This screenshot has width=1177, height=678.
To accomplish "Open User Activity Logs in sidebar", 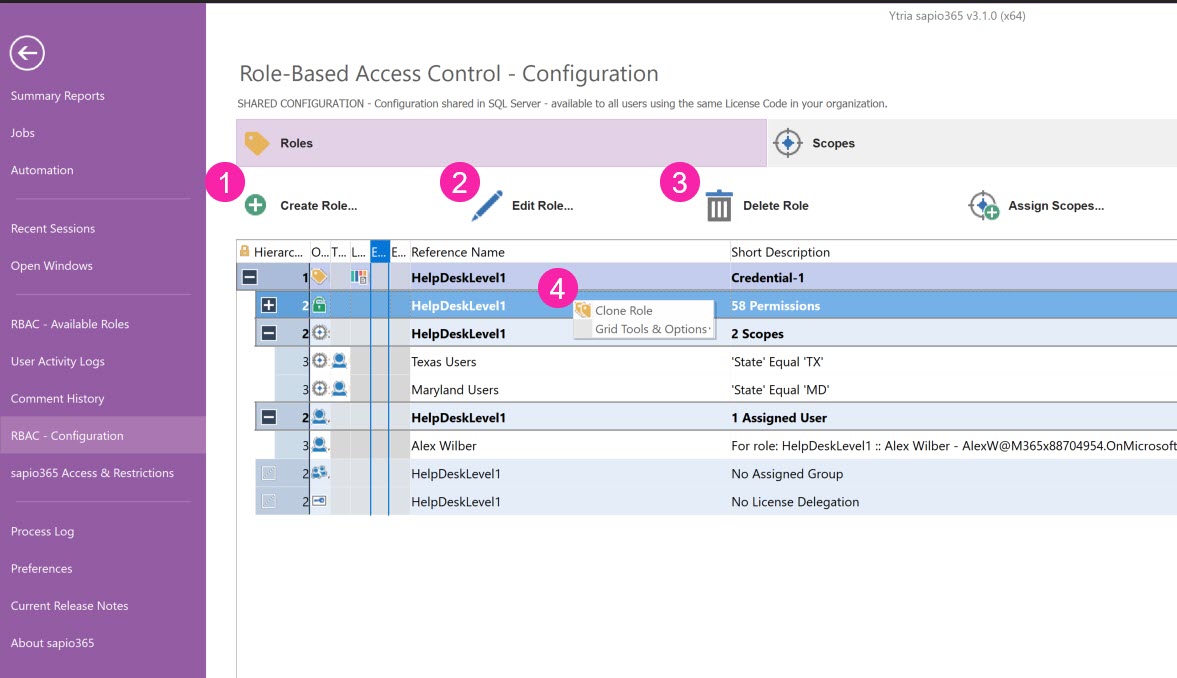I will [57, 361].
